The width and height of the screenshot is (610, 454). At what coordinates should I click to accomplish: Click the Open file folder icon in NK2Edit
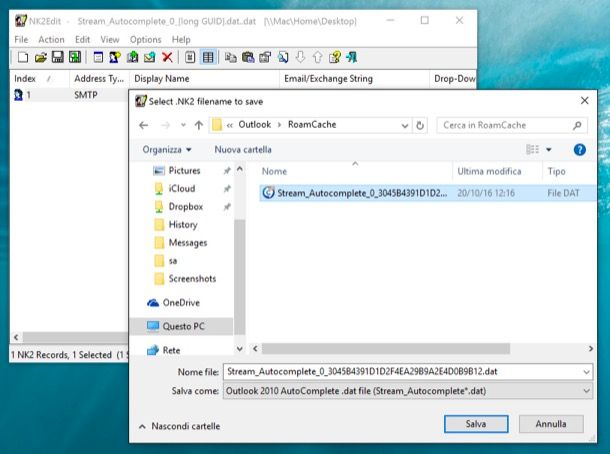click(x=40, y=58)
